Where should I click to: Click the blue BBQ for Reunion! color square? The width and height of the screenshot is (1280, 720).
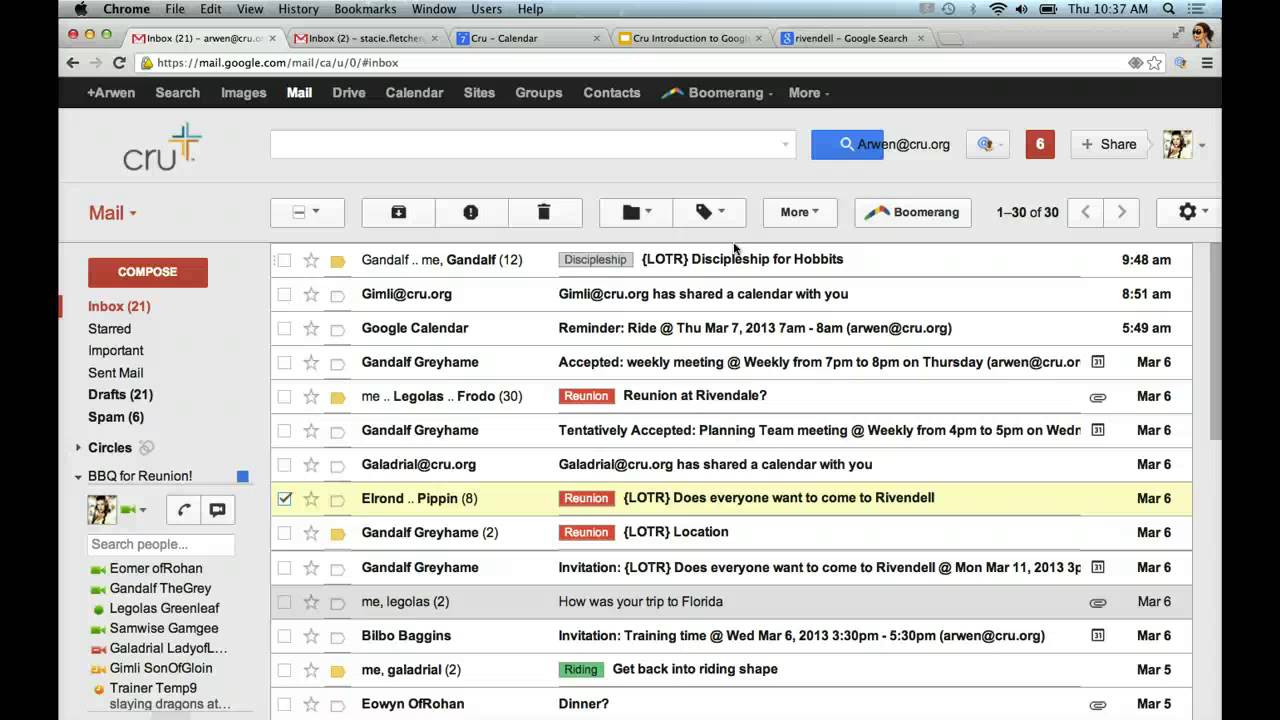pos(242,477)
